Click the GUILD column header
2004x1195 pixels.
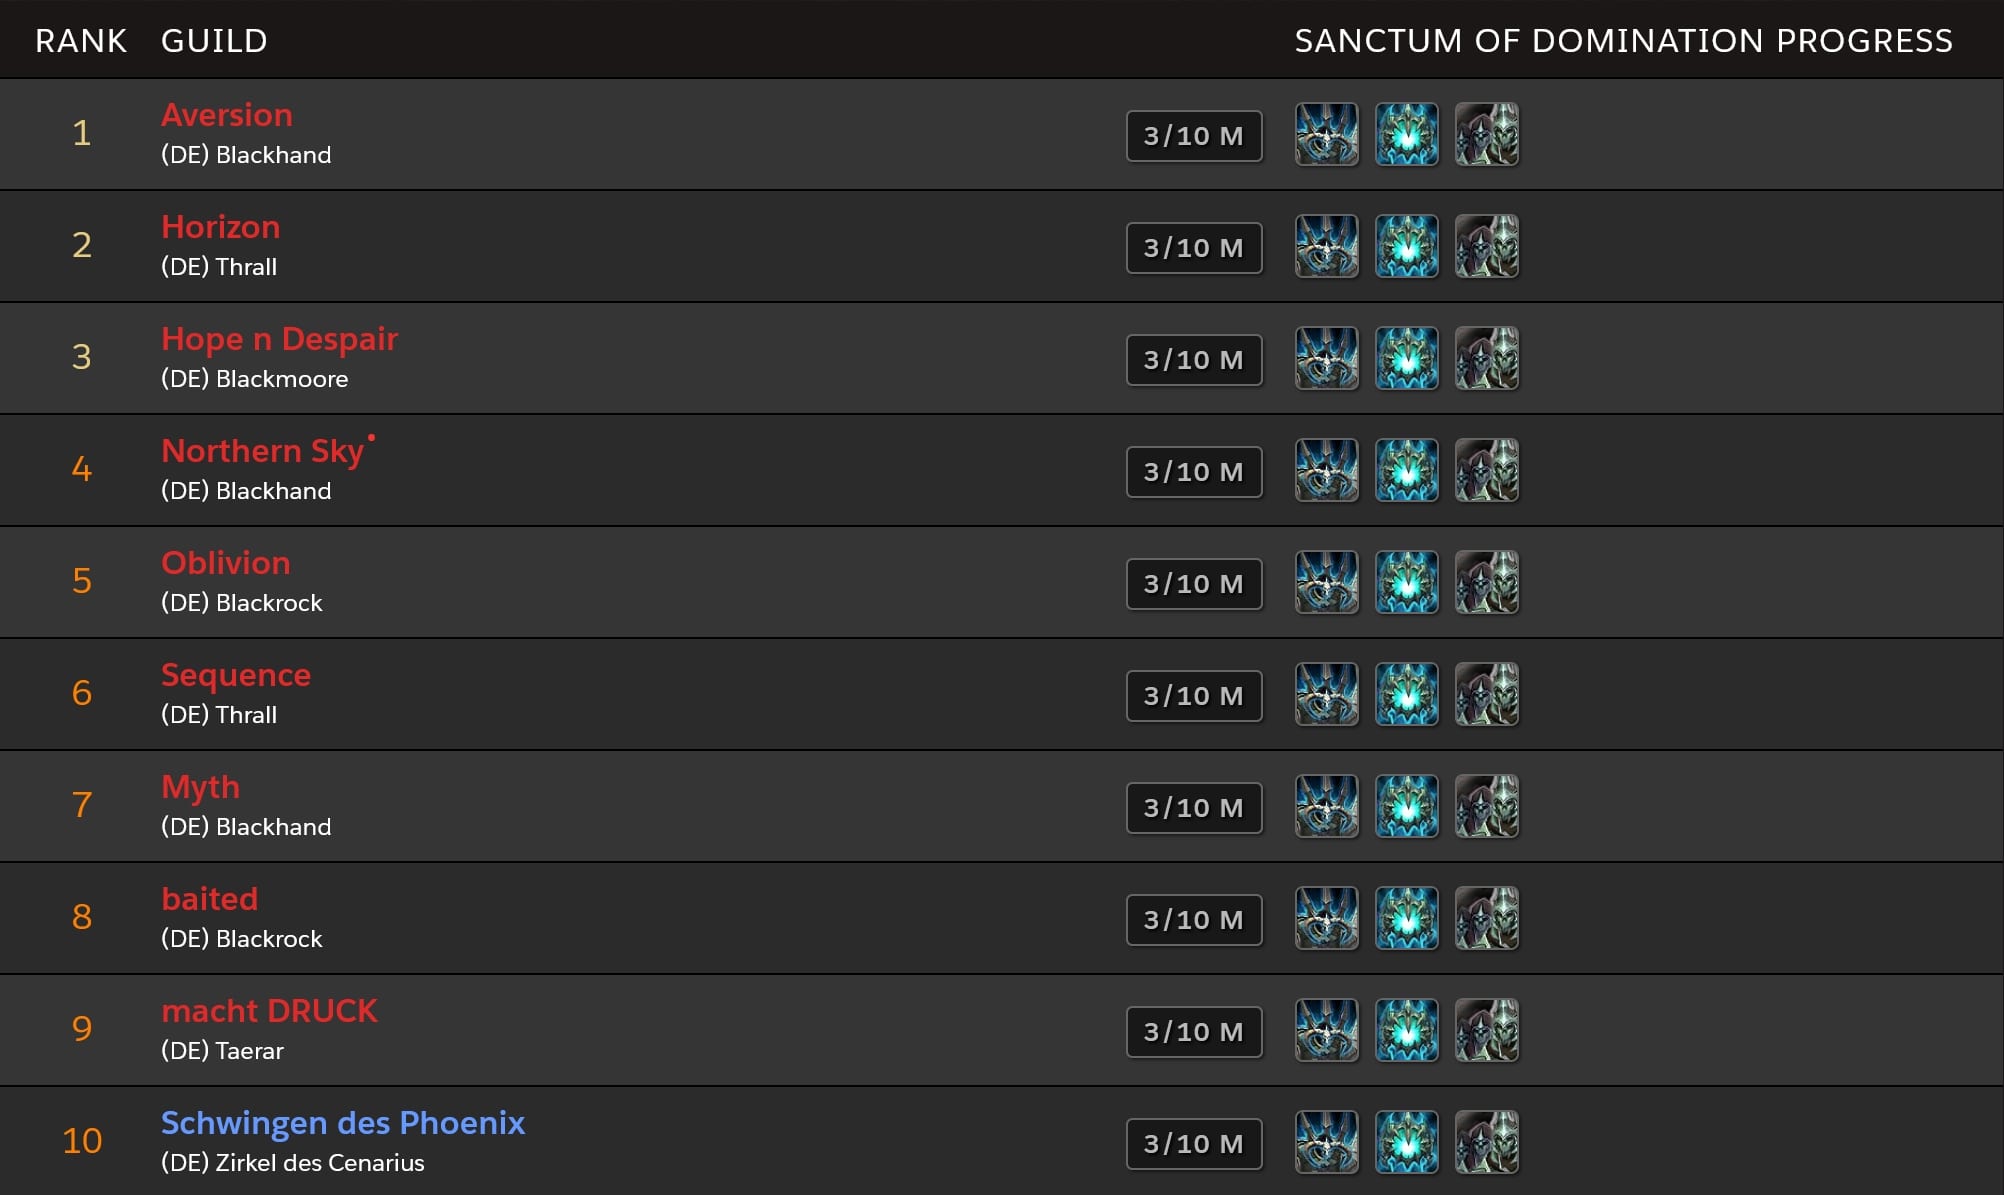(214, 41)
